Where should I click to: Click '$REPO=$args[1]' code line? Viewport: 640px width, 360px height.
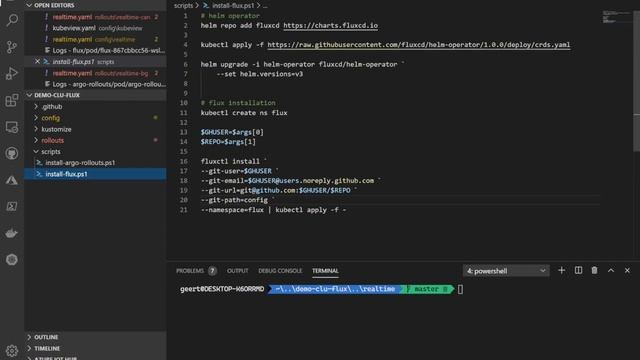pyautogui.click(x=228, y=142)
